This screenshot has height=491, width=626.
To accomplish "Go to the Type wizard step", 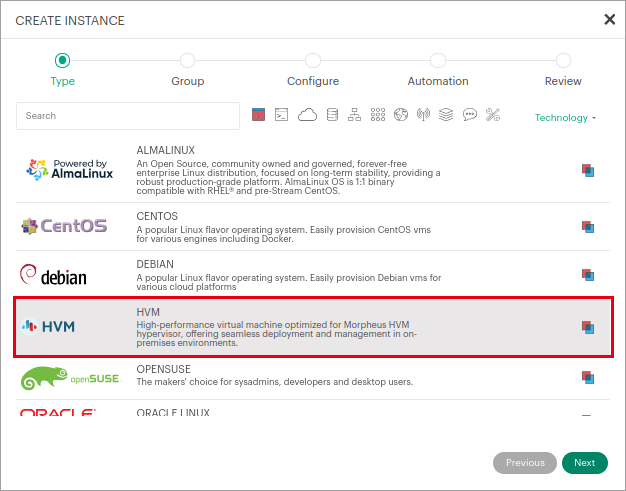I will [x=63, y=81].
